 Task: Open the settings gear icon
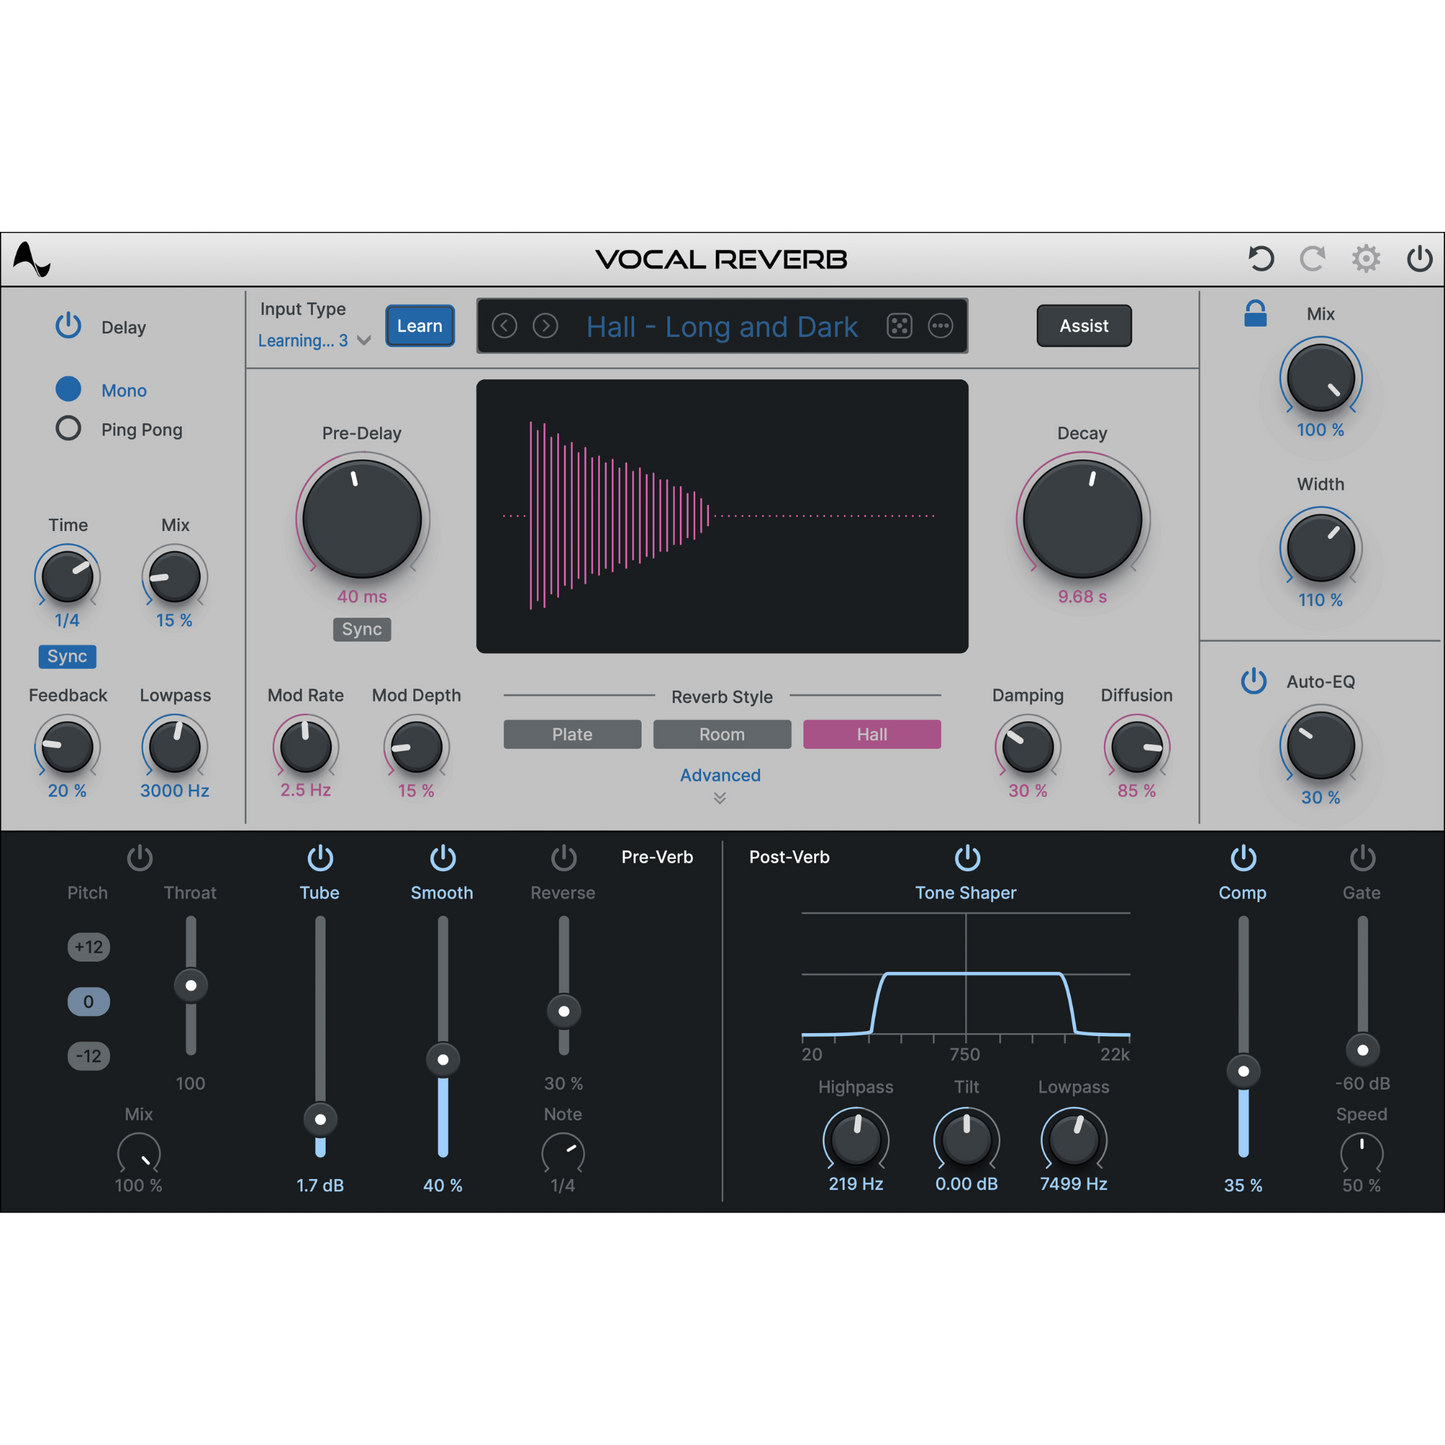pos(1366,258)
